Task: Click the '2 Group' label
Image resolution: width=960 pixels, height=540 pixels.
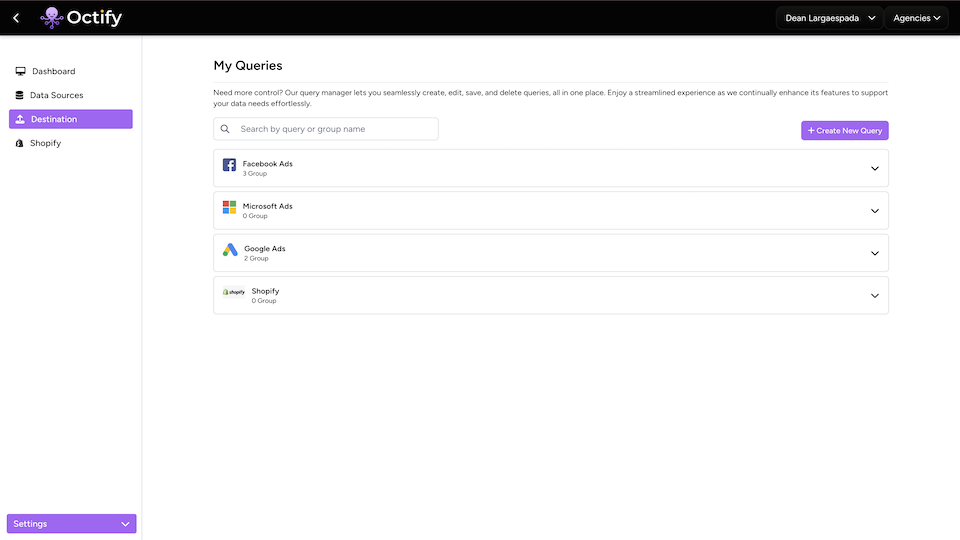Action: [x=257, y=258]
